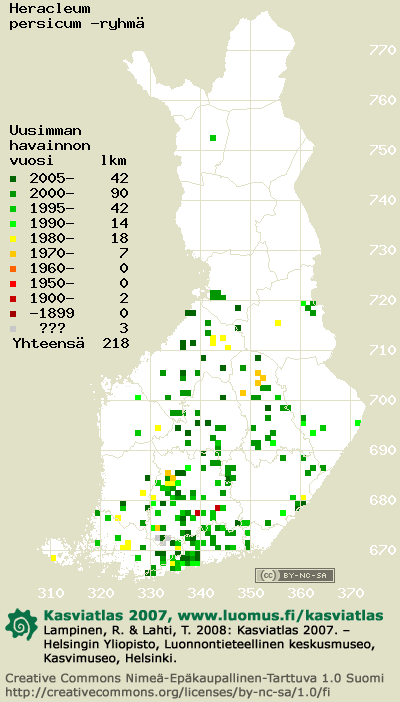Click the 770 grid coordinate label
The width and height of the screenshot is (400, 702).
click(x=383, y=50)
